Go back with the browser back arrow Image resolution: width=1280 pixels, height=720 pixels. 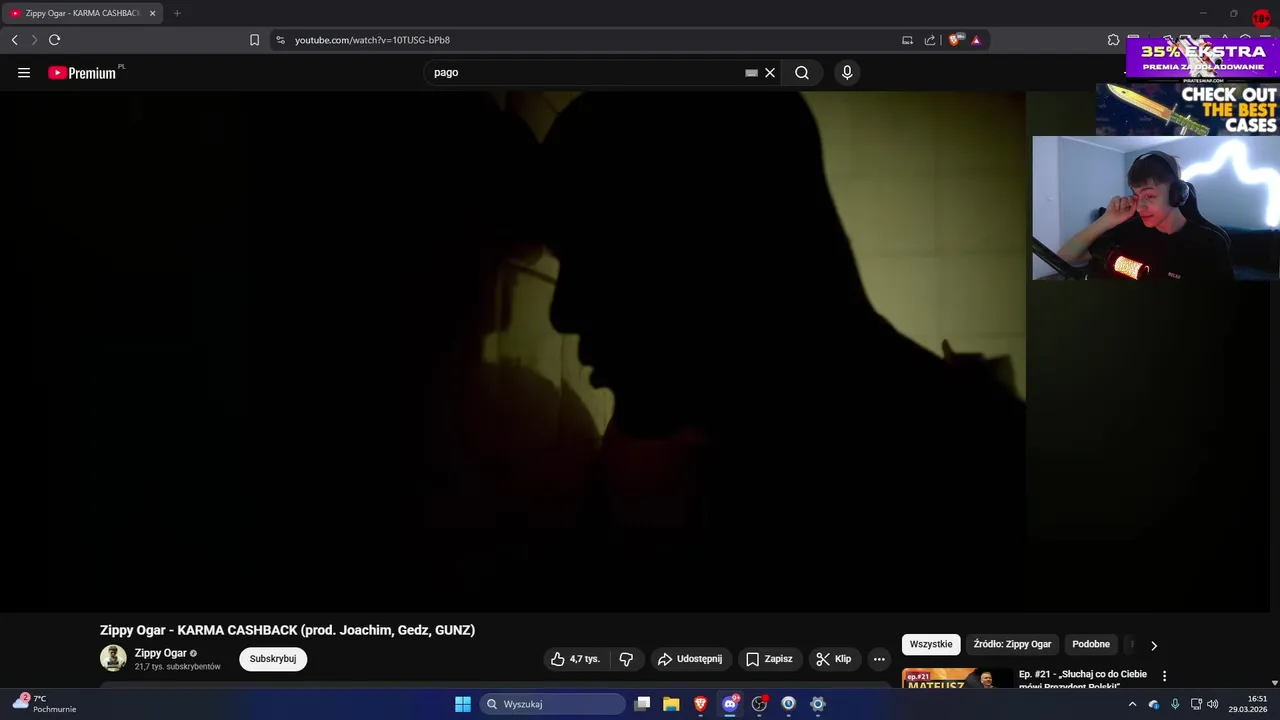(14, 40)
